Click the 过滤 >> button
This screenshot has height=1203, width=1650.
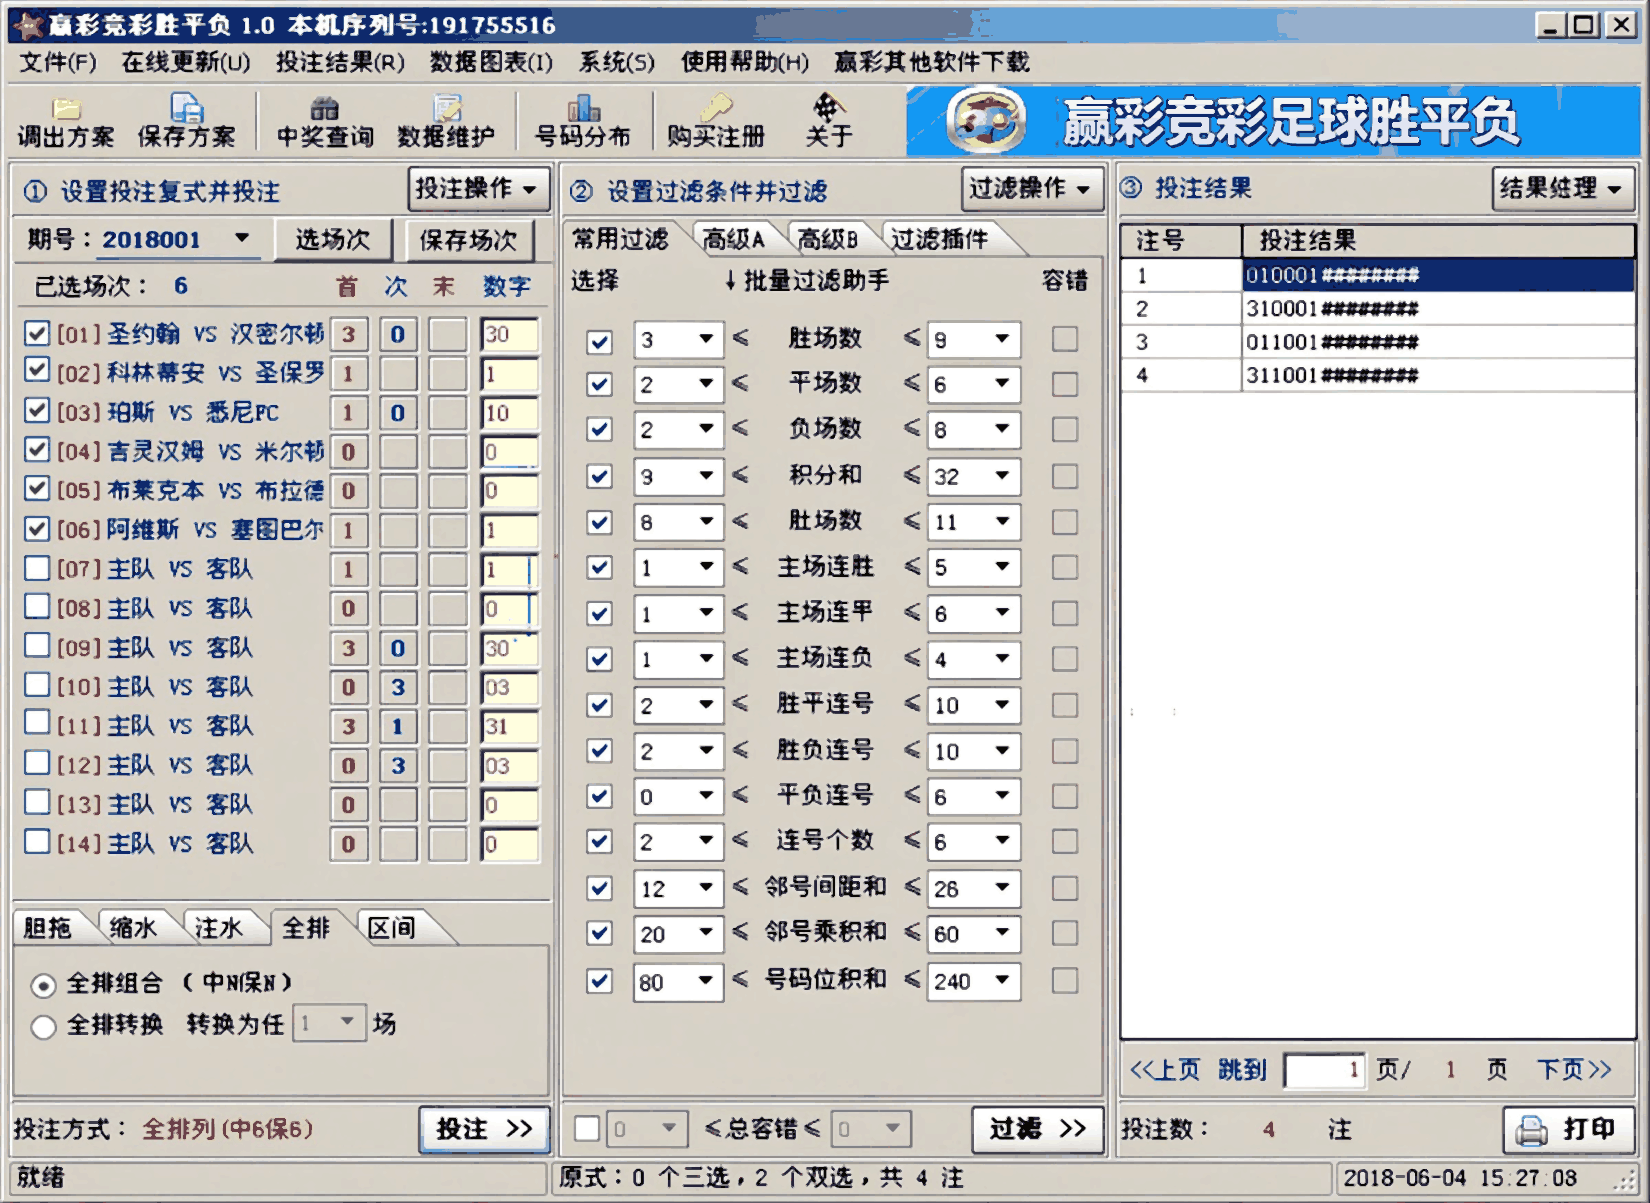coord(1038,1130)
